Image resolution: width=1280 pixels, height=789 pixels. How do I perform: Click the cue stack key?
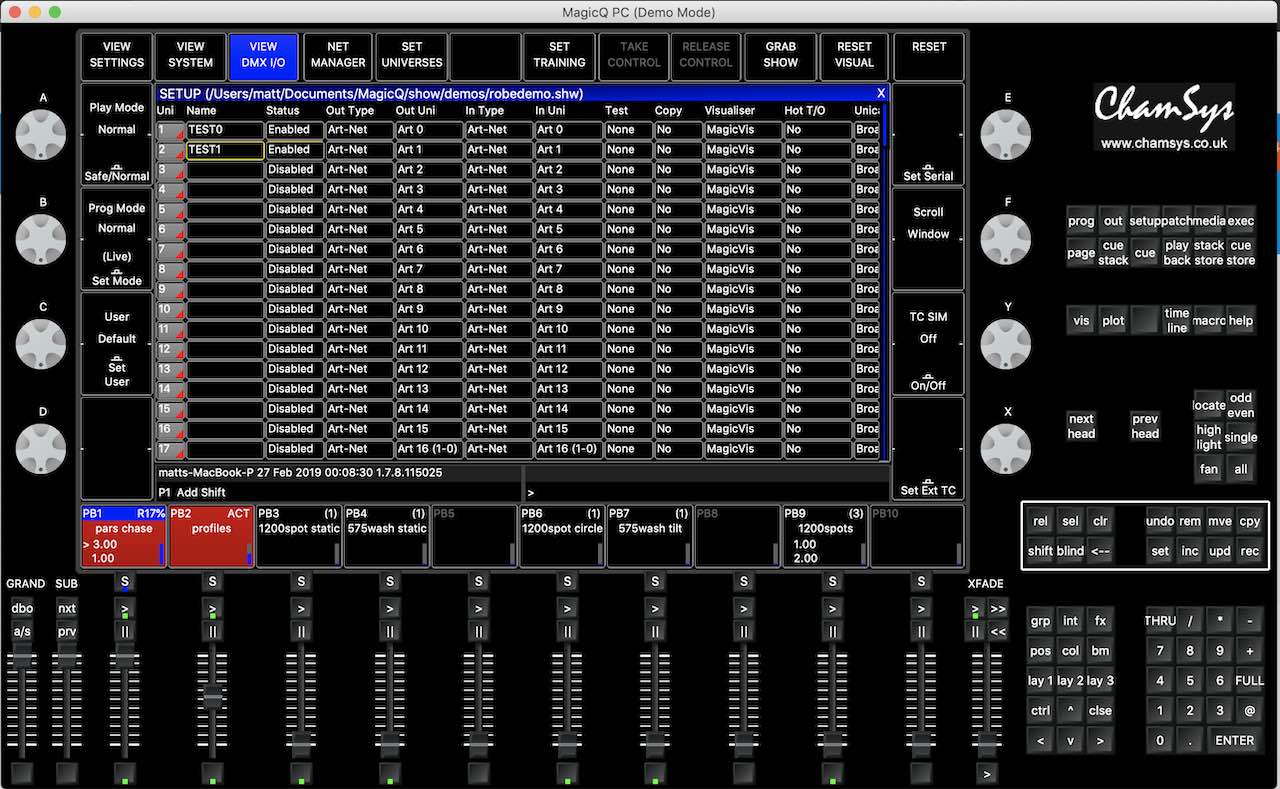pos(1113,253)
